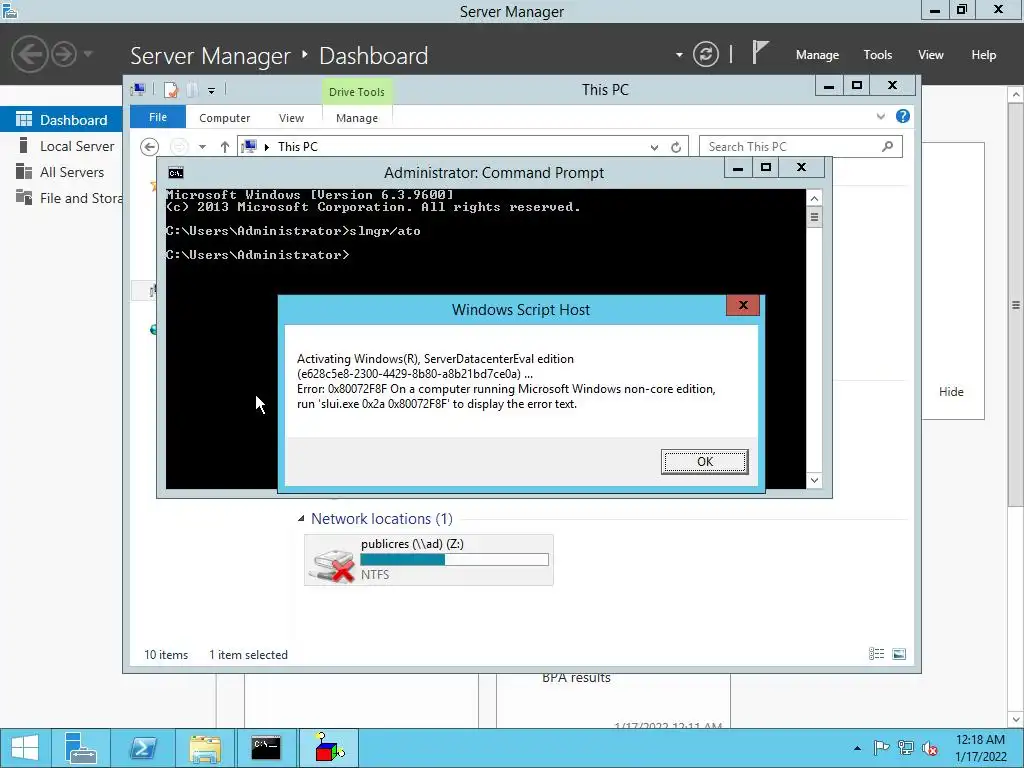This screenshot has height=768, width=1024.
Task: Click the Server Manager notifications flag icon
Action: [x=759, y=53]
